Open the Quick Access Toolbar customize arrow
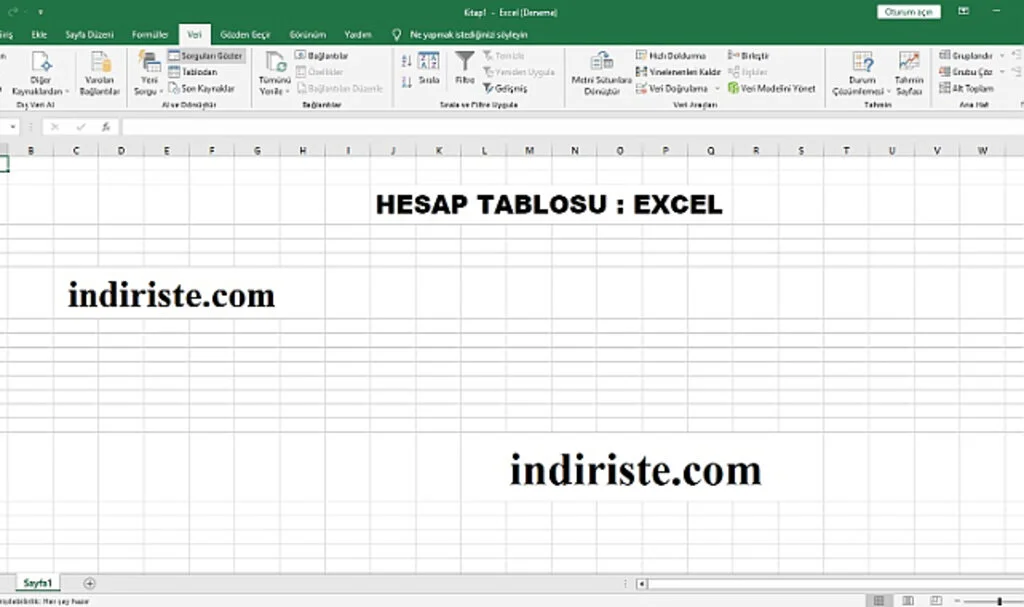The width and height of the screenshot is (1024, 607). pos(40,12)
